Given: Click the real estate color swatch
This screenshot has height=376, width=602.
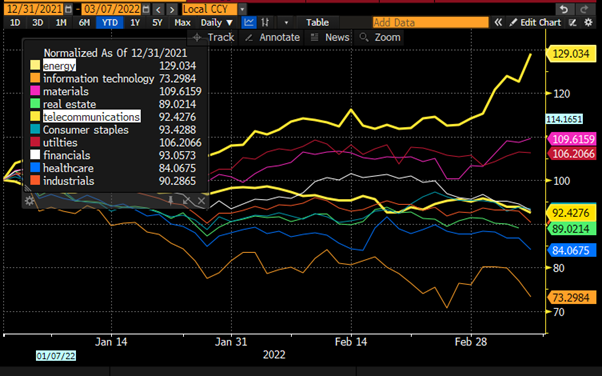Looking at the screenshot, I should 35,103.
